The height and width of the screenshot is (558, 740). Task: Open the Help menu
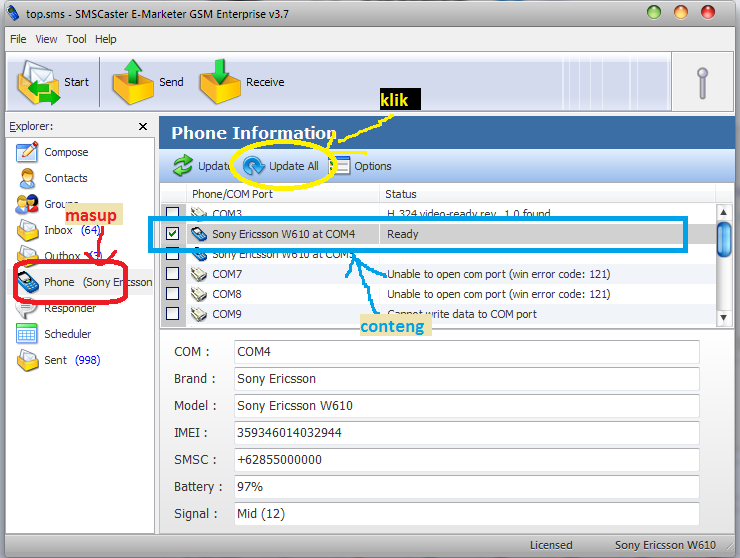106,39
